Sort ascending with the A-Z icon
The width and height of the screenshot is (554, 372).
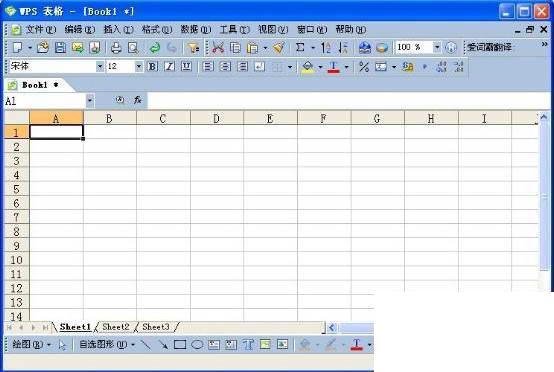point(326,47)
